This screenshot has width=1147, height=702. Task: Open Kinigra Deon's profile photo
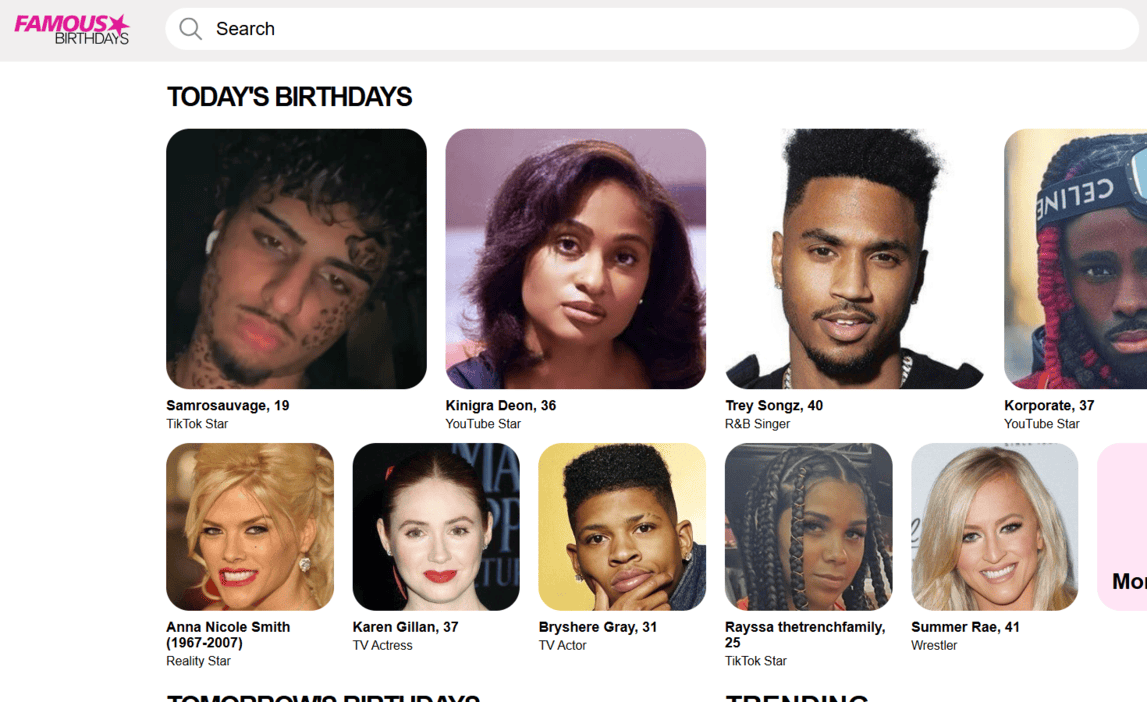pyautogui.click(x=575, y=258)
